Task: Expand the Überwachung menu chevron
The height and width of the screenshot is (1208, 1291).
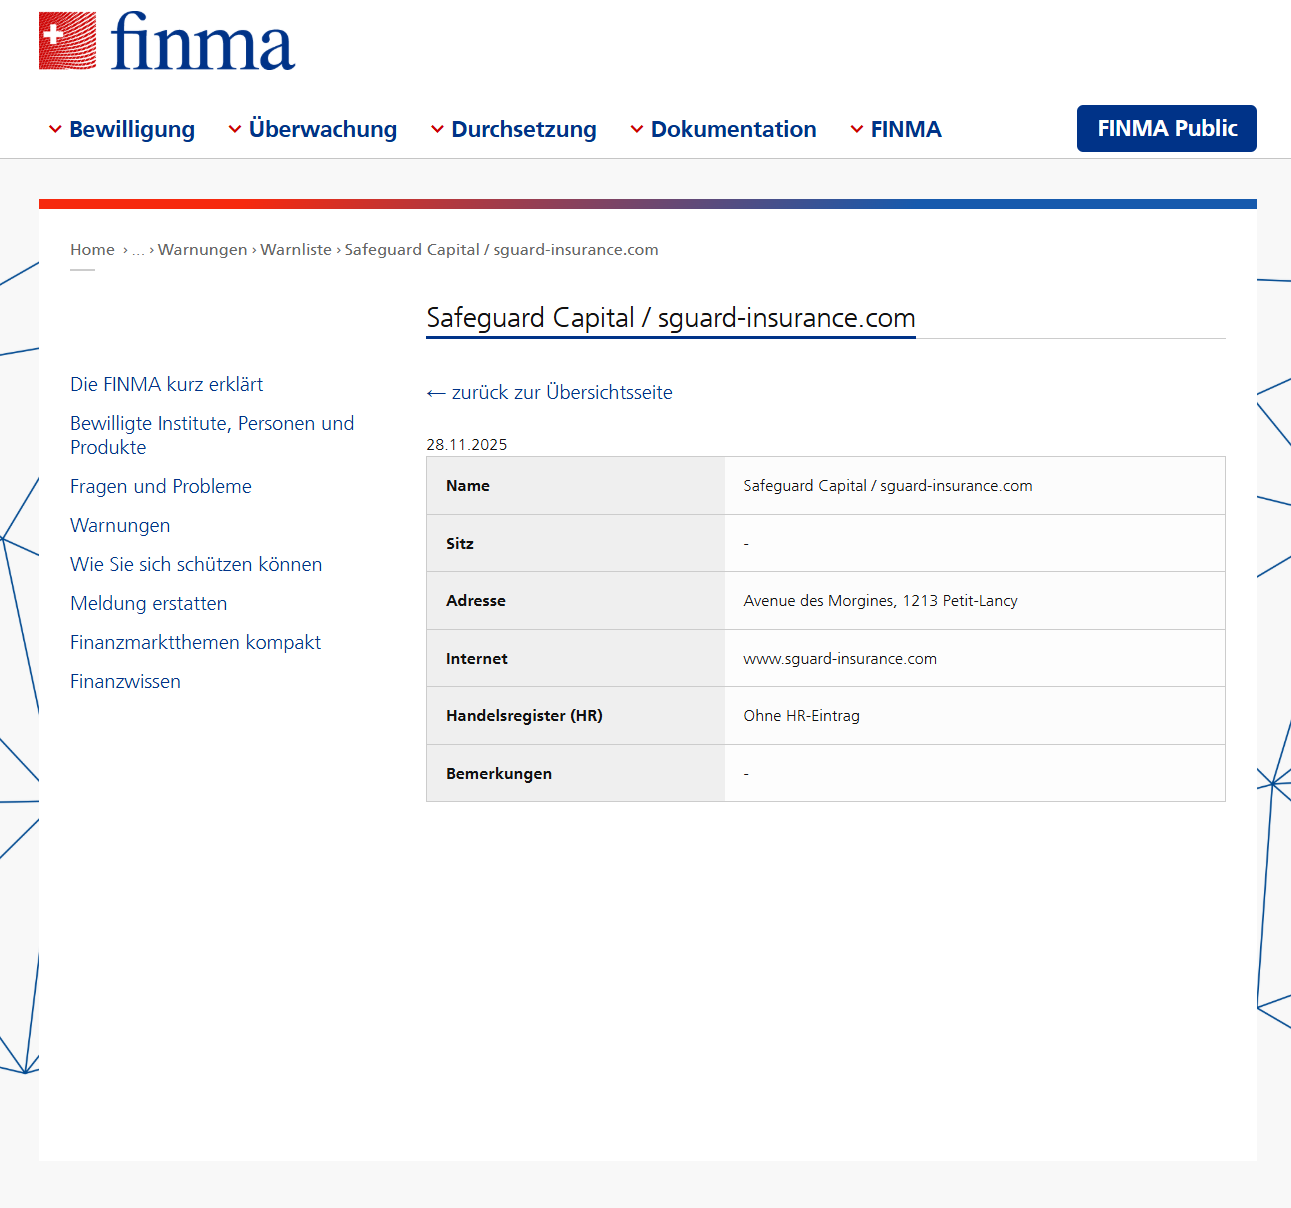Action: click(235, 129)
